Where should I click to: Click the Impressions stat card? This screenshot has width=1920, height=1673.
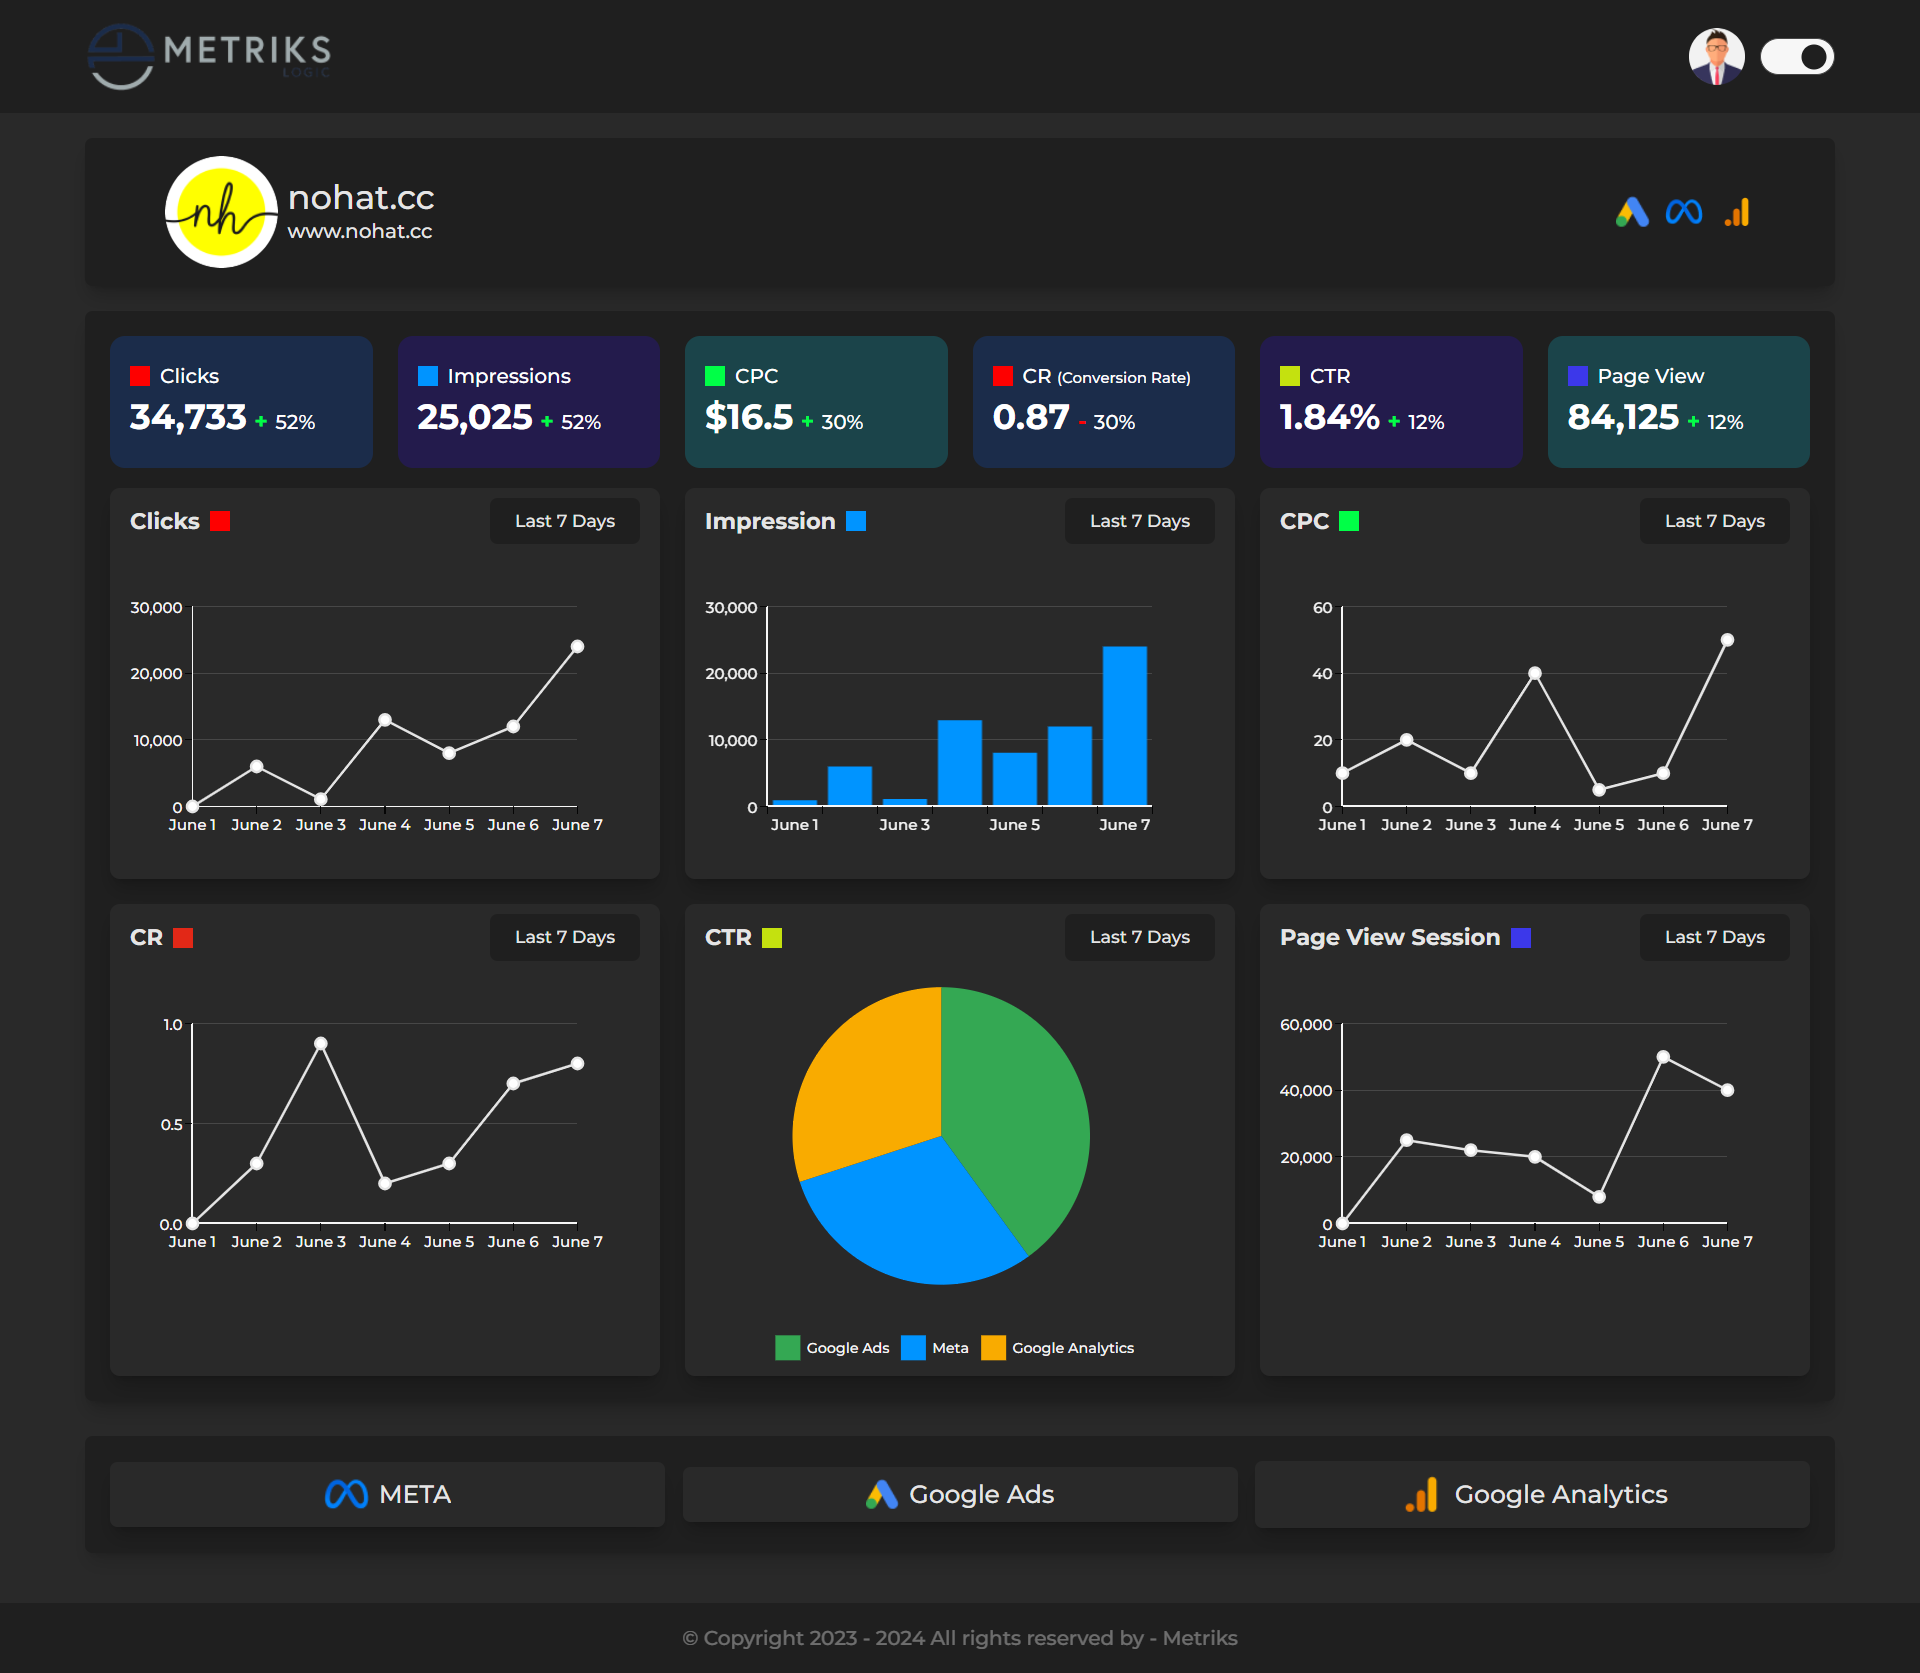[528, 401]
